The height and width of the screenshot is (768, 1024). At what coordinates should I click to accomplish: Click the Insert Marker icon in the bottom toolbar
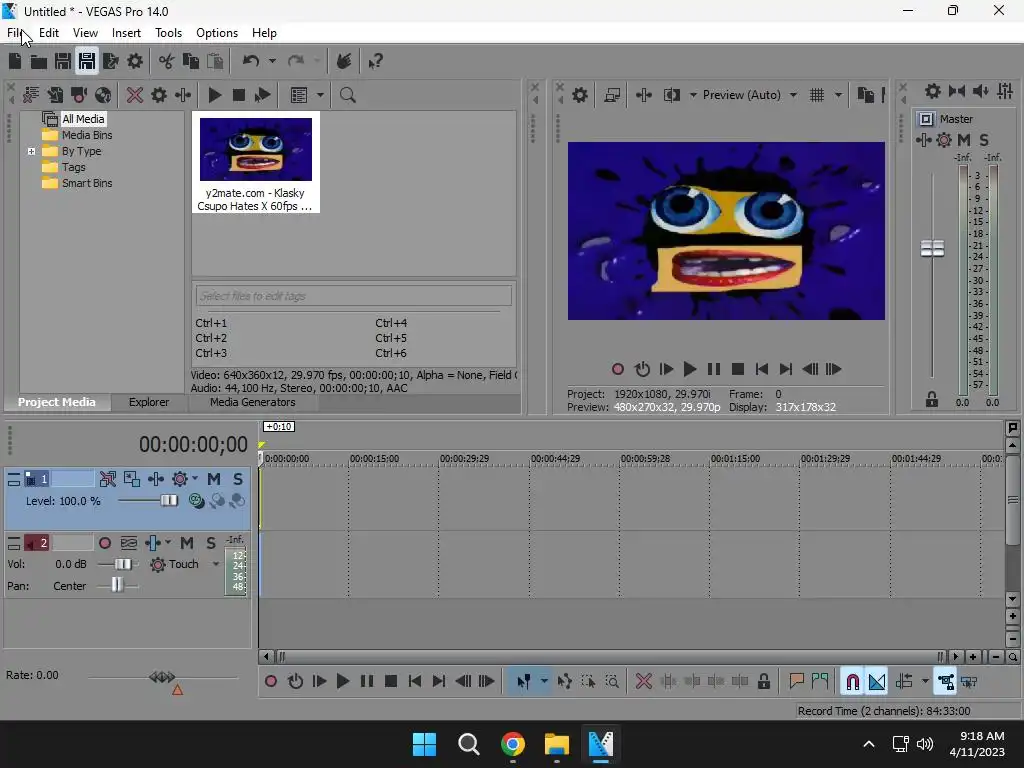[796, 682]
